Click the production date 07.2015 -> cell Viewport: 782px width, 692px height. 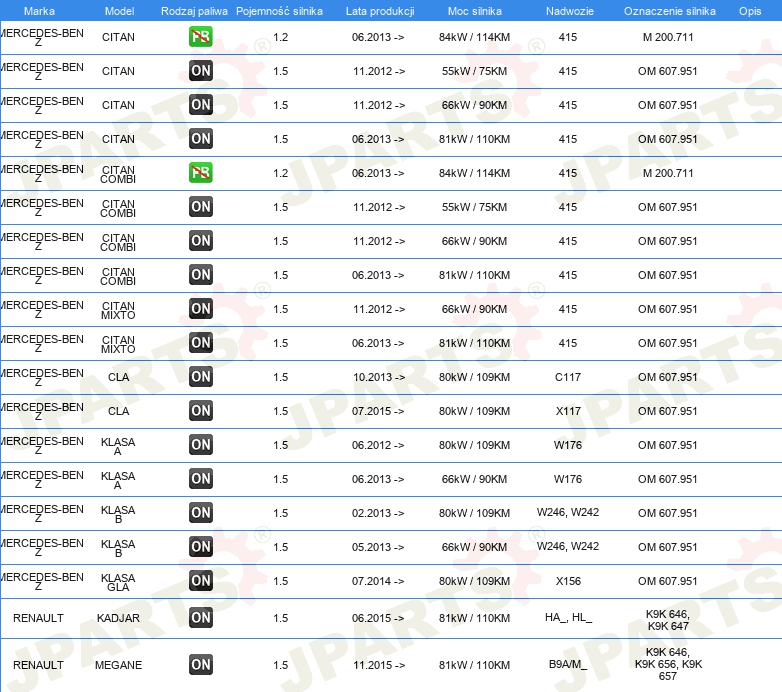(378, 411)
